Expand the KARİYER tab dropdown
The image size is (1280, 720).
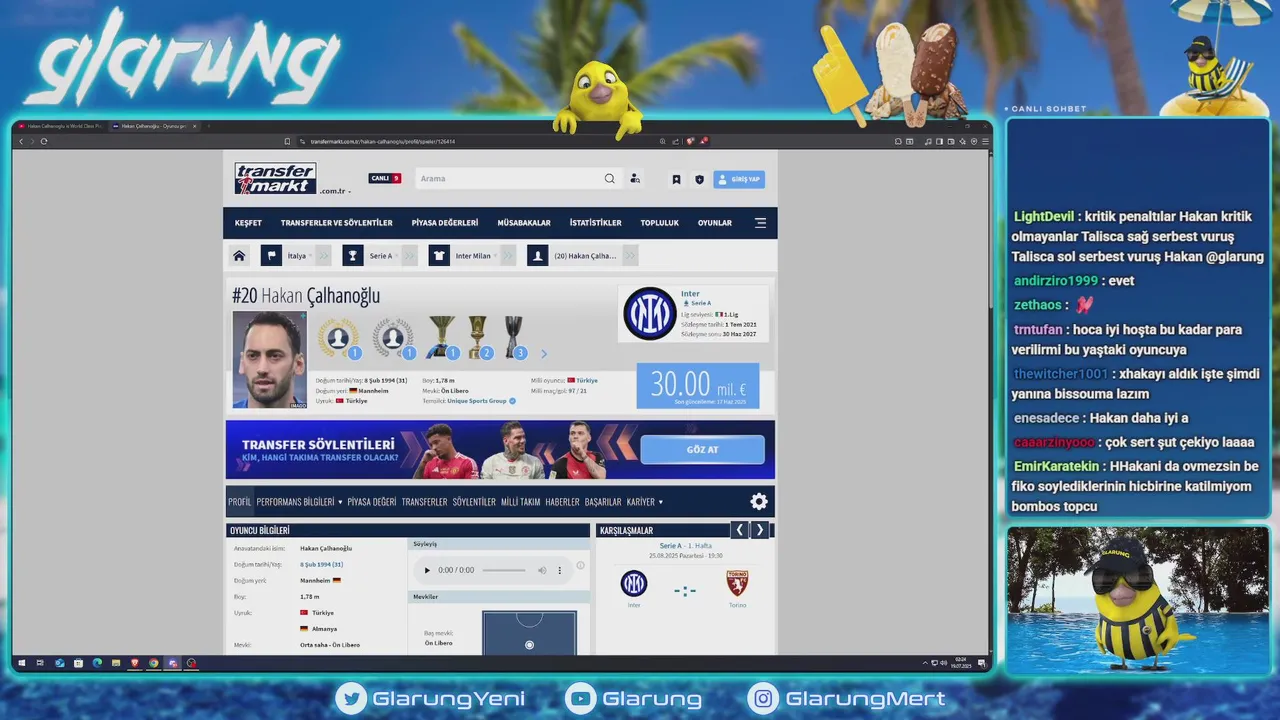pyautogui.click(x=644, y=502)
